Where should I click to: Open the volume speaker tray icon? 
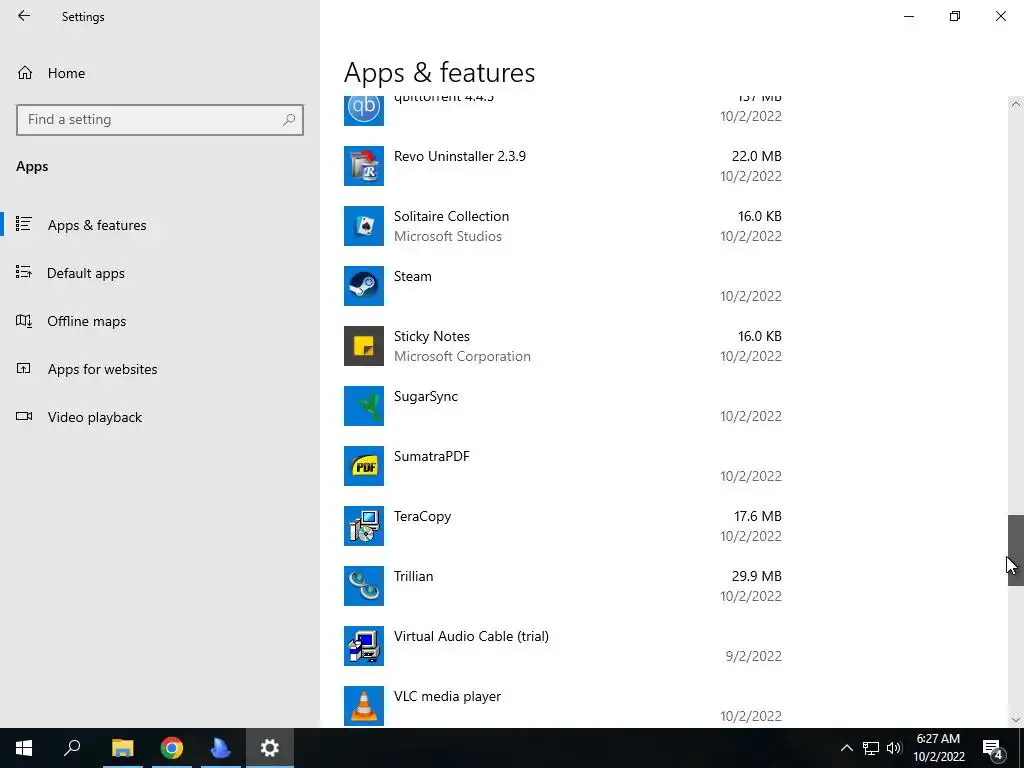(x=894, y=748)
